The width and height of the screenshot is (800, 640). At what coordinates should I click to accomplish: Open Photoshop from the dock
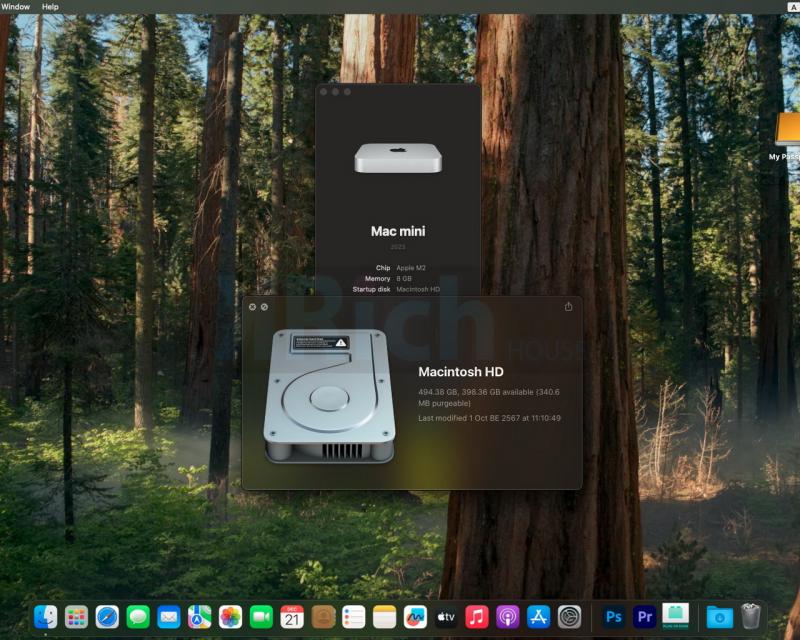pos(614,617)
